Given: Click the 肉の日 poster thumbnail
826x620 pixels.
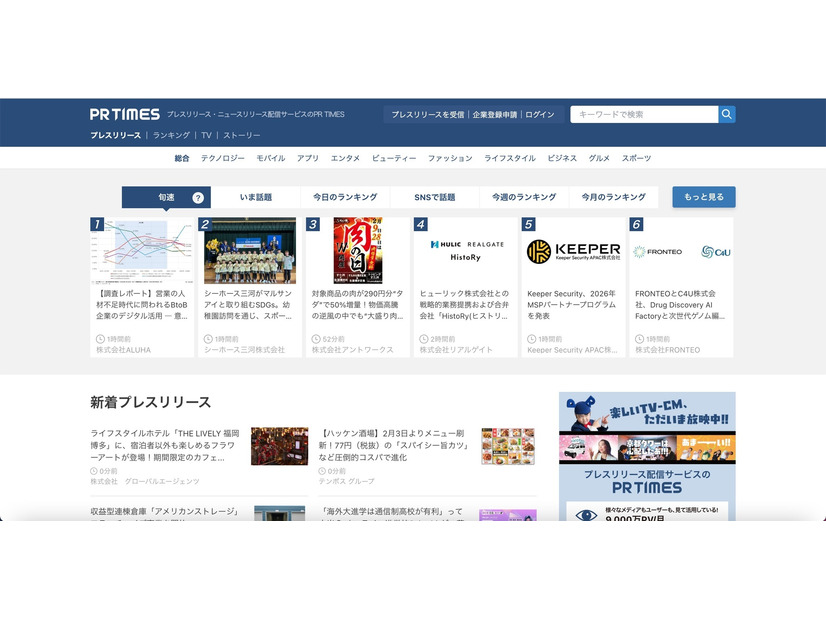Looking at the screenshot, I should tap(358, 251).
